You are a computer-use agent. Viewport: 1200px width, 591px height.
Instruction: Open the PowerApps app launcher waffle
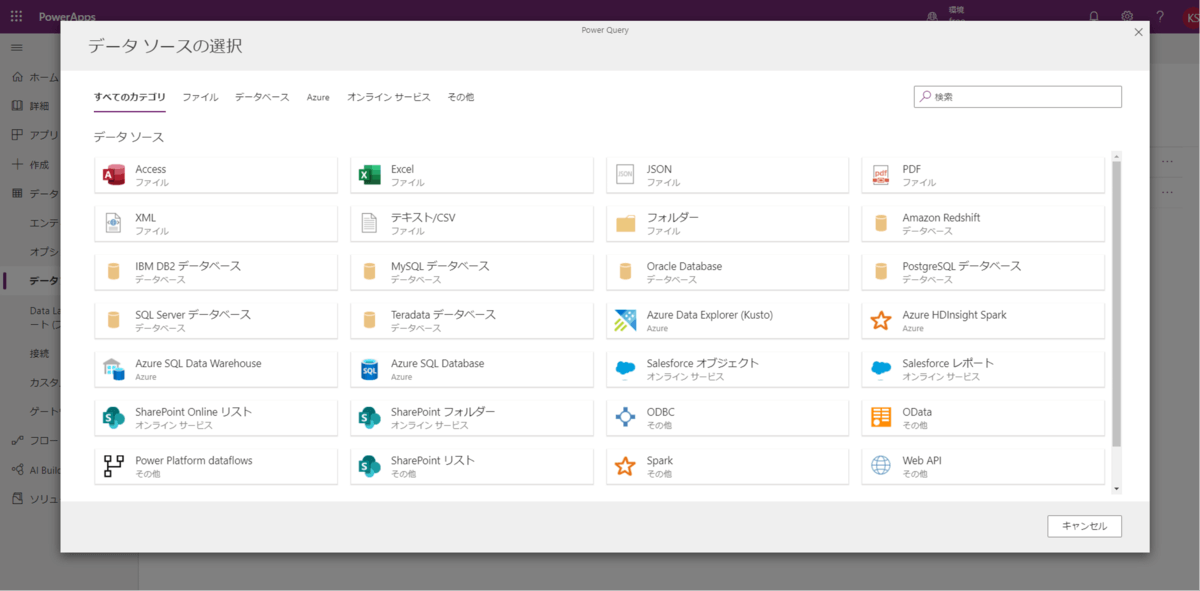pos(16,16)
